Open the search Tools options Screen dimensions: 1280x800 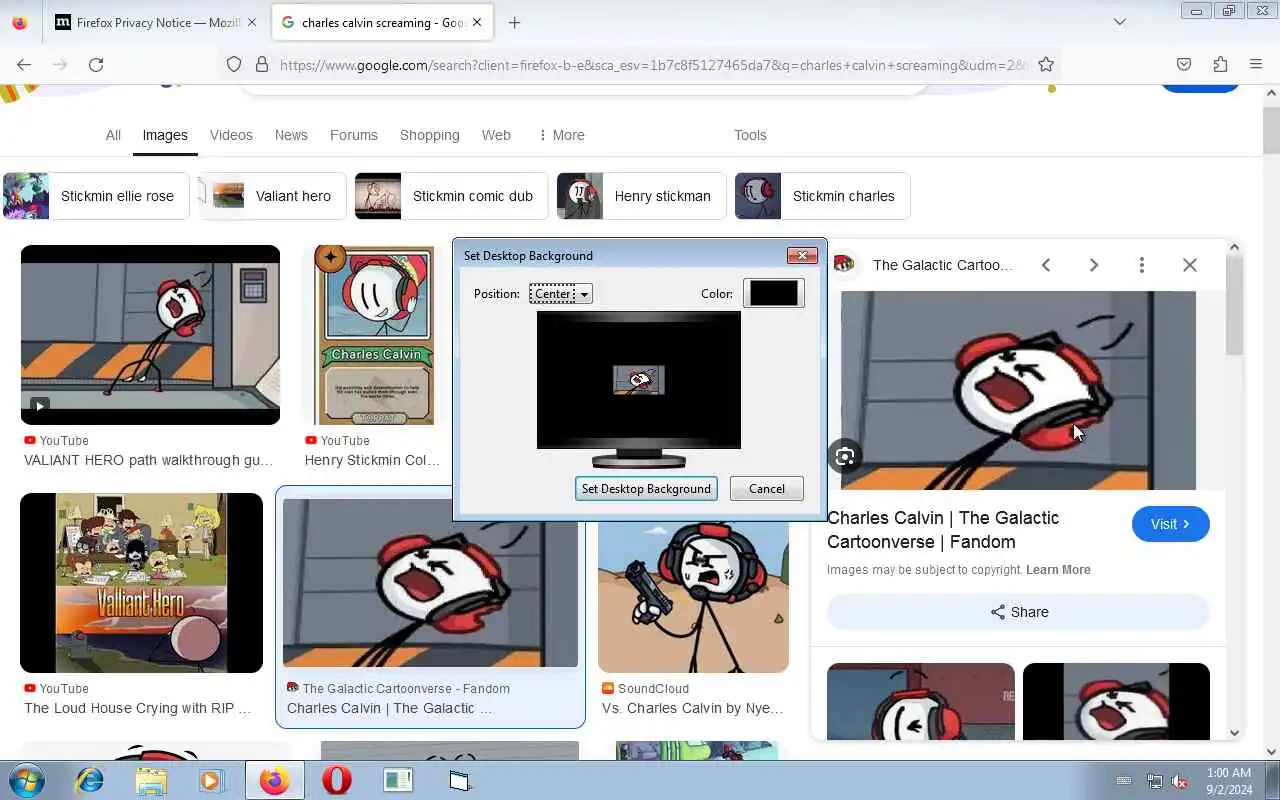[x=750, y=135]
